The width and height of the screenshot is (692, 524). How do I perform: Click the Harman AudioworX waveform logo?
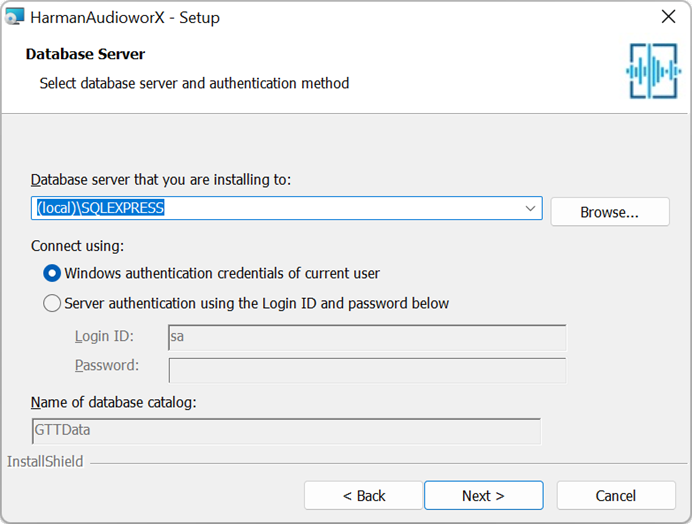pyautogui.click(x=653, y=71)
